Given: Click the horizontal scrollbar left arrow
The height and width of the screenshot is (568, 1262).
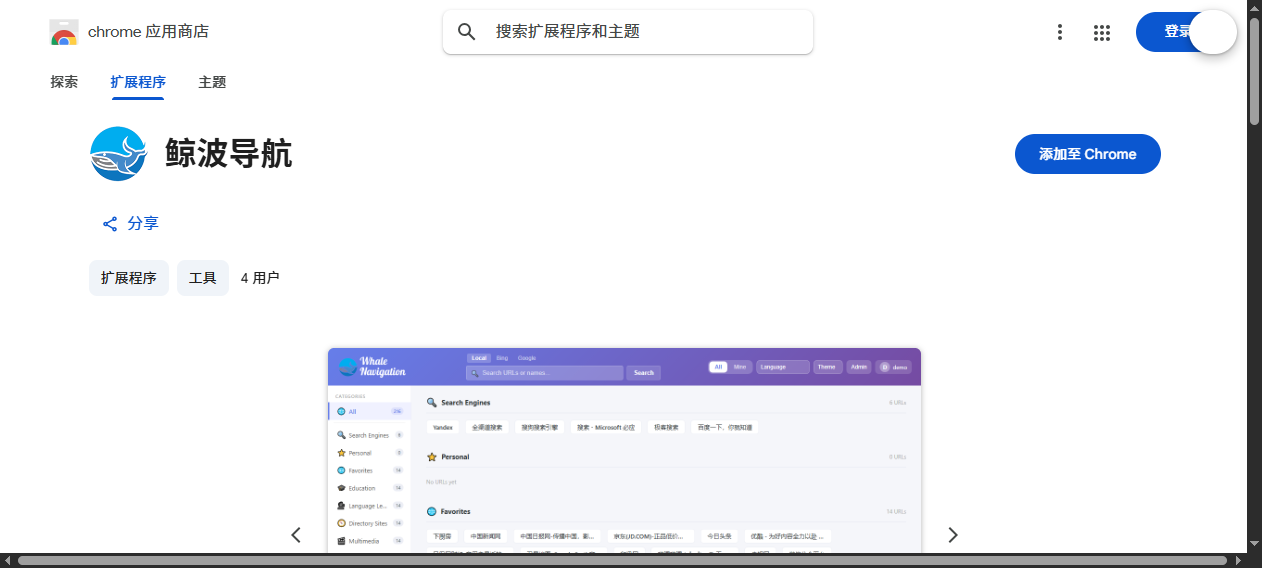Looking at the screenshot, I should (x=7, y=560).
